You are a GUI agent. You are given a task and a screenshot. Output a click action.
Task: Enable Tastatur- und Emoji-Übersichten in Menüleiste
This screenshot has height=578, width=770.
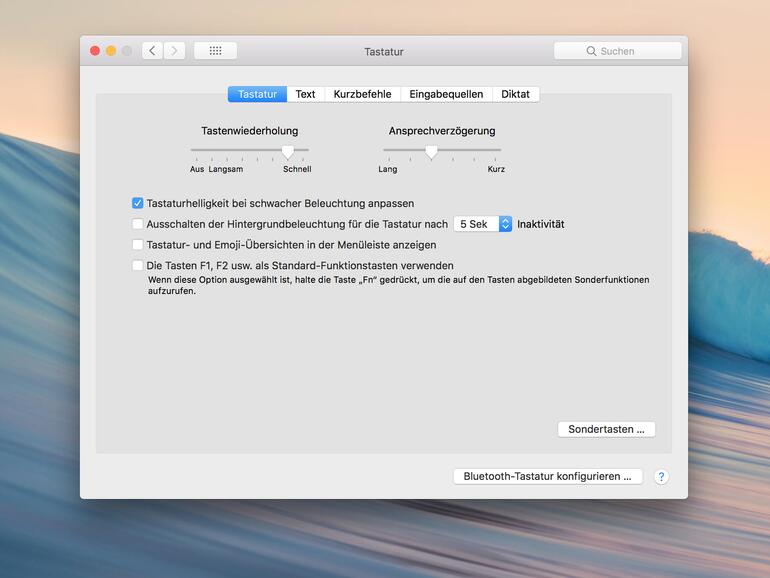(138, 245)
